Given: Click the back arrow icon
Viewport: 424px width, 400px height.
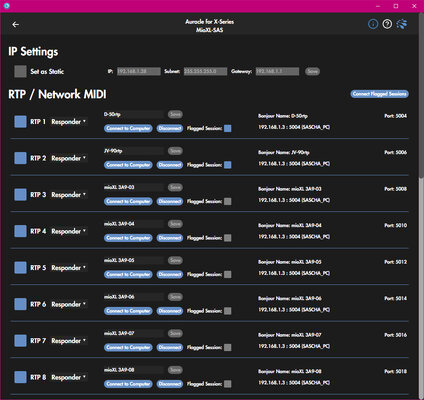Looking at the screenshot, I should (15, 25).
